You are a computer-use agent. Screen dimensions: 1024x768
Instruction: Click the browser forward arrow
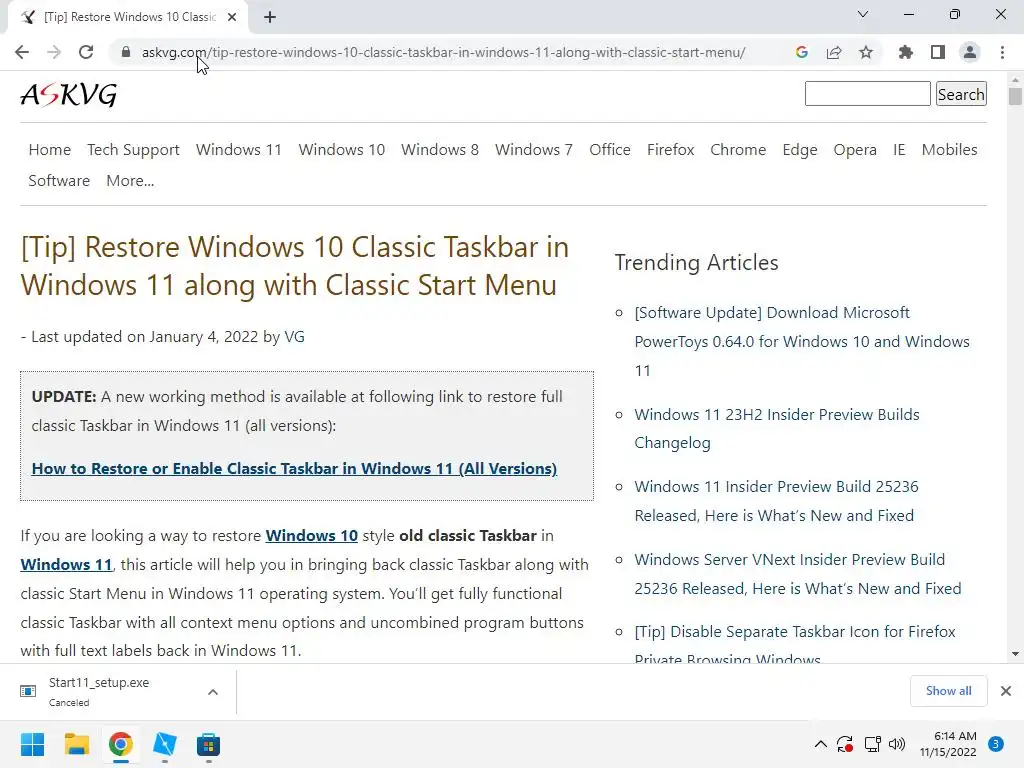click(54, 52)
